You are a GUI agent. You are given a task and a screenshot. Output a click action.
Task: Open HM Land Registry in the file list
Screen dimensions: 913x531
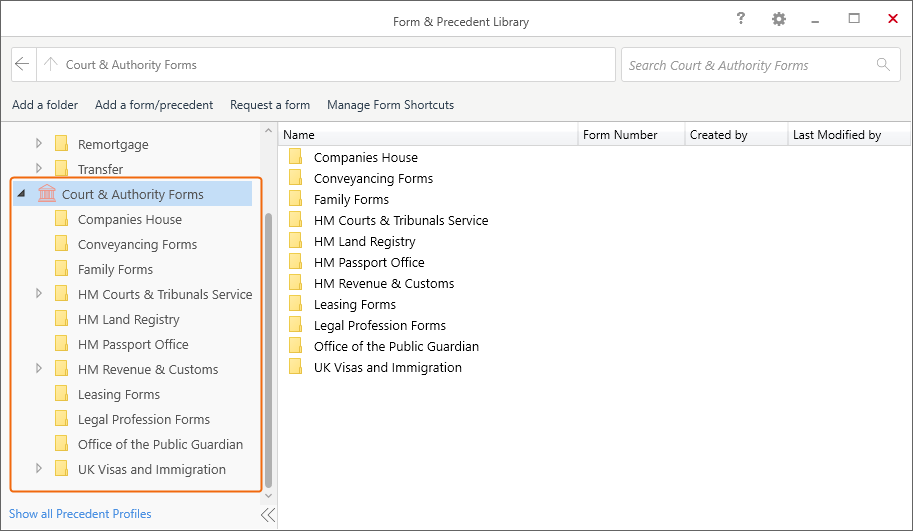pos(365,241)
